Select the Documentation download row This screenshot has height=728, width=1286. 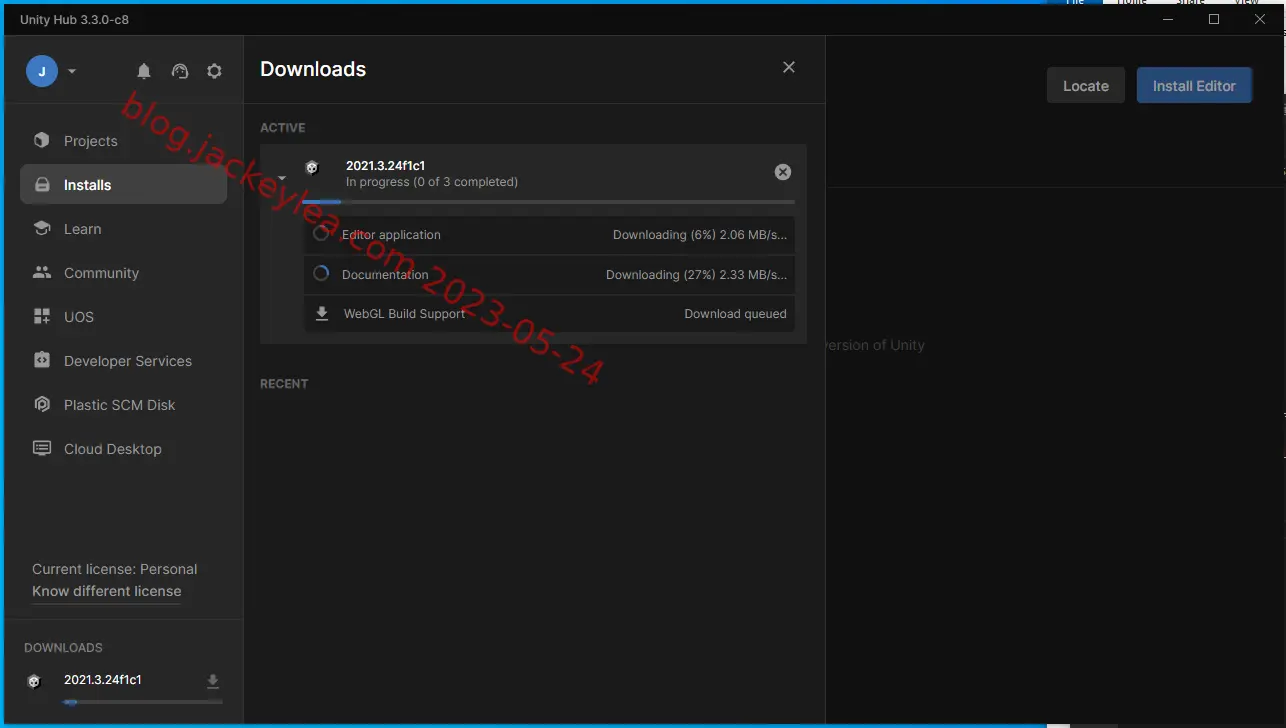tap(549, 274)
